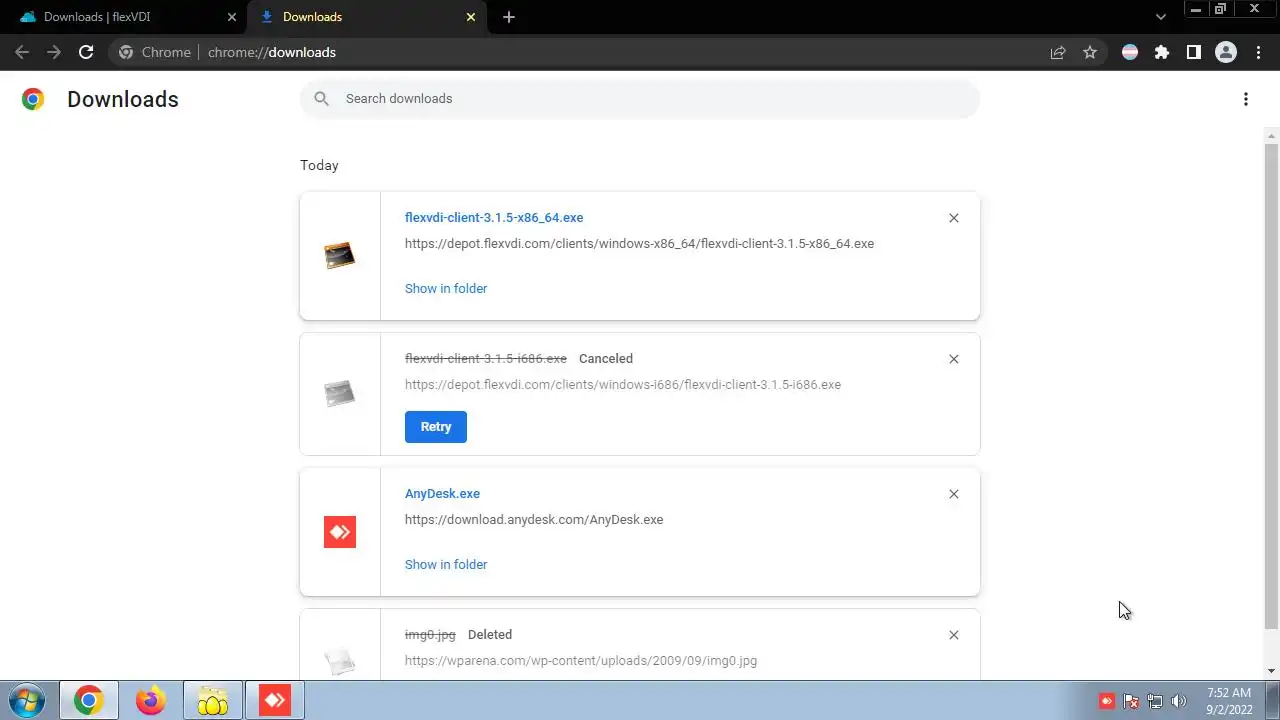
Task: Click the page vertical scrollbar thumb
Action: point(1272,386)
